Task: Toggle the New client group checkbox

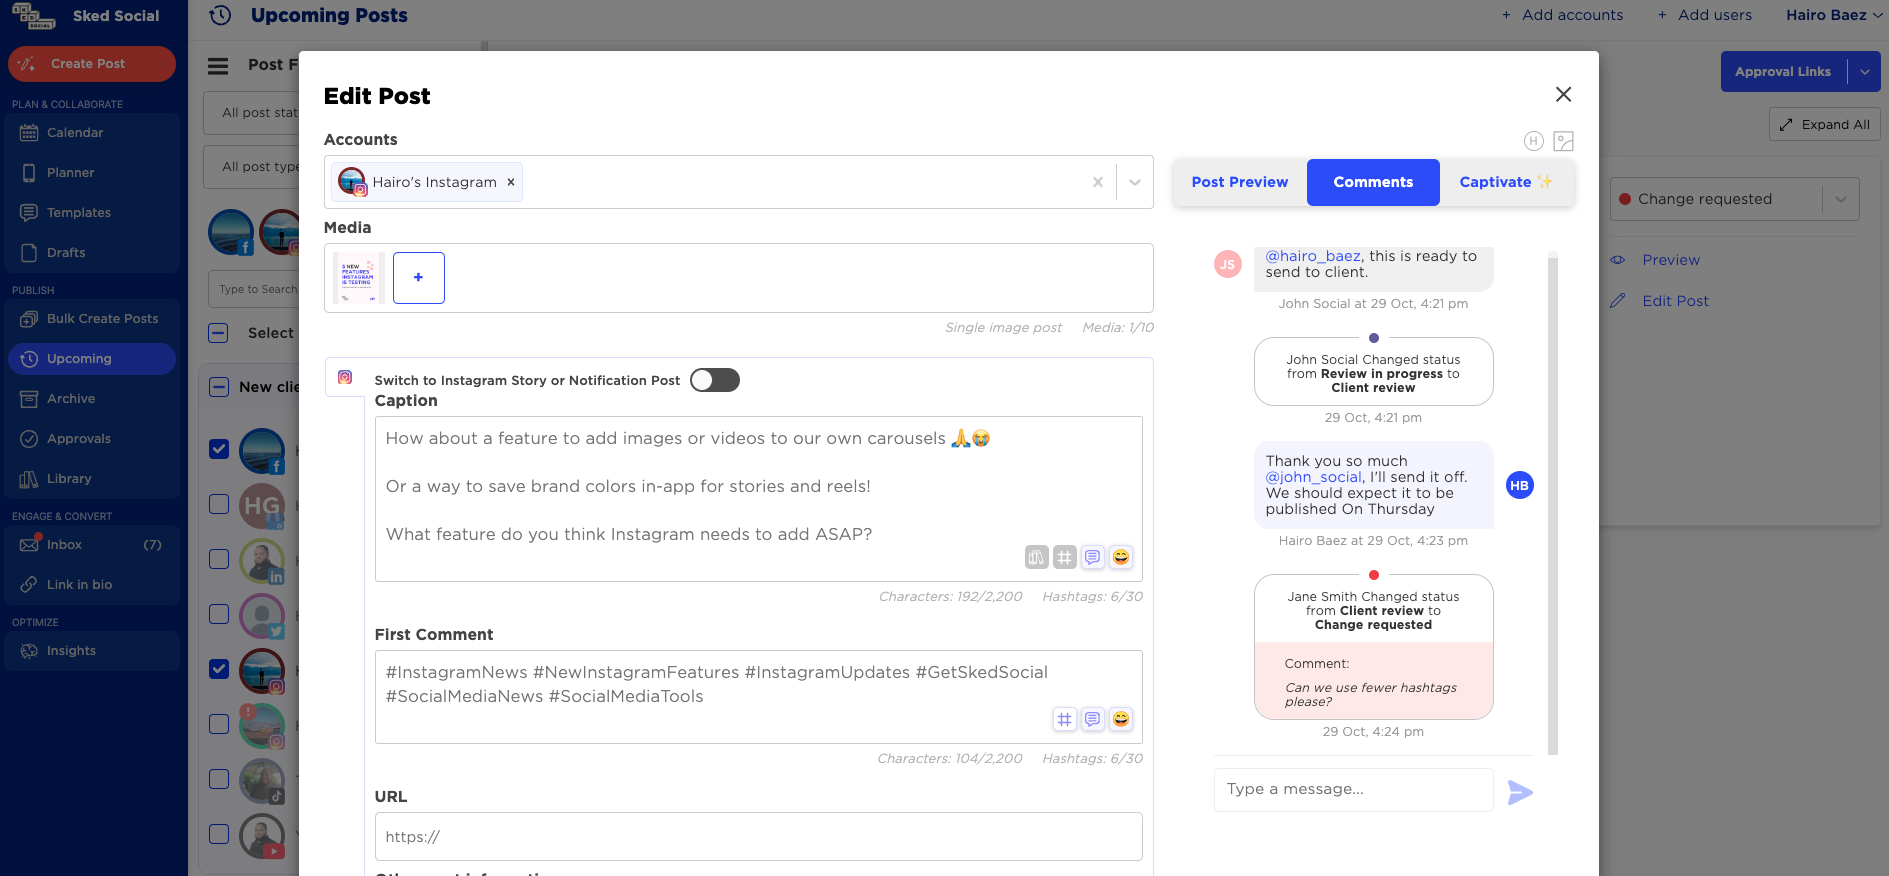Action: coord(218,387)
